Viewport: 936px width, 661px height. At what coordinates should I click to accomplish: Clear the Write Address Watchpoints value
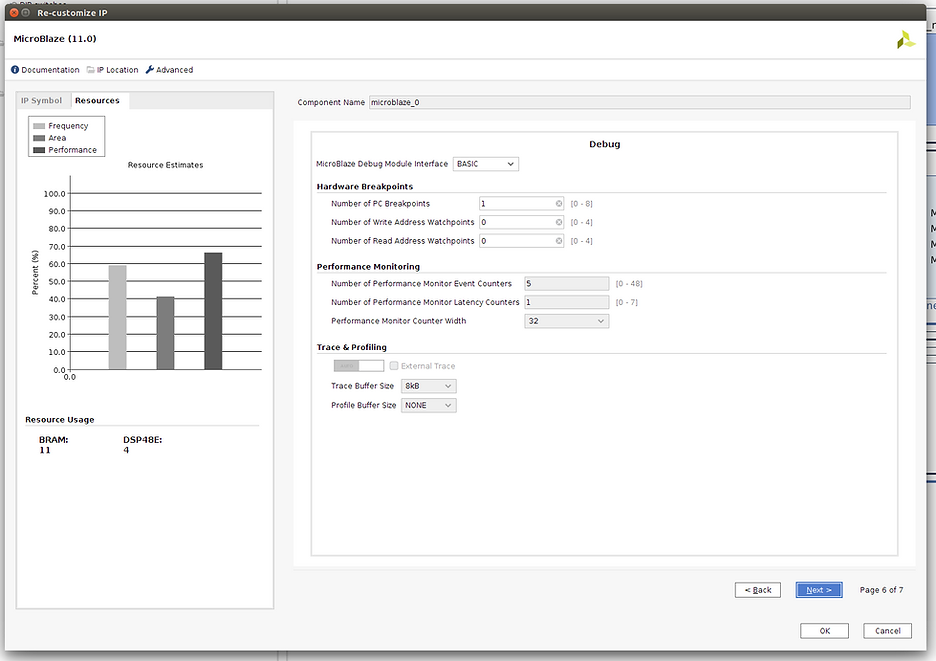(x=559, y=222)
